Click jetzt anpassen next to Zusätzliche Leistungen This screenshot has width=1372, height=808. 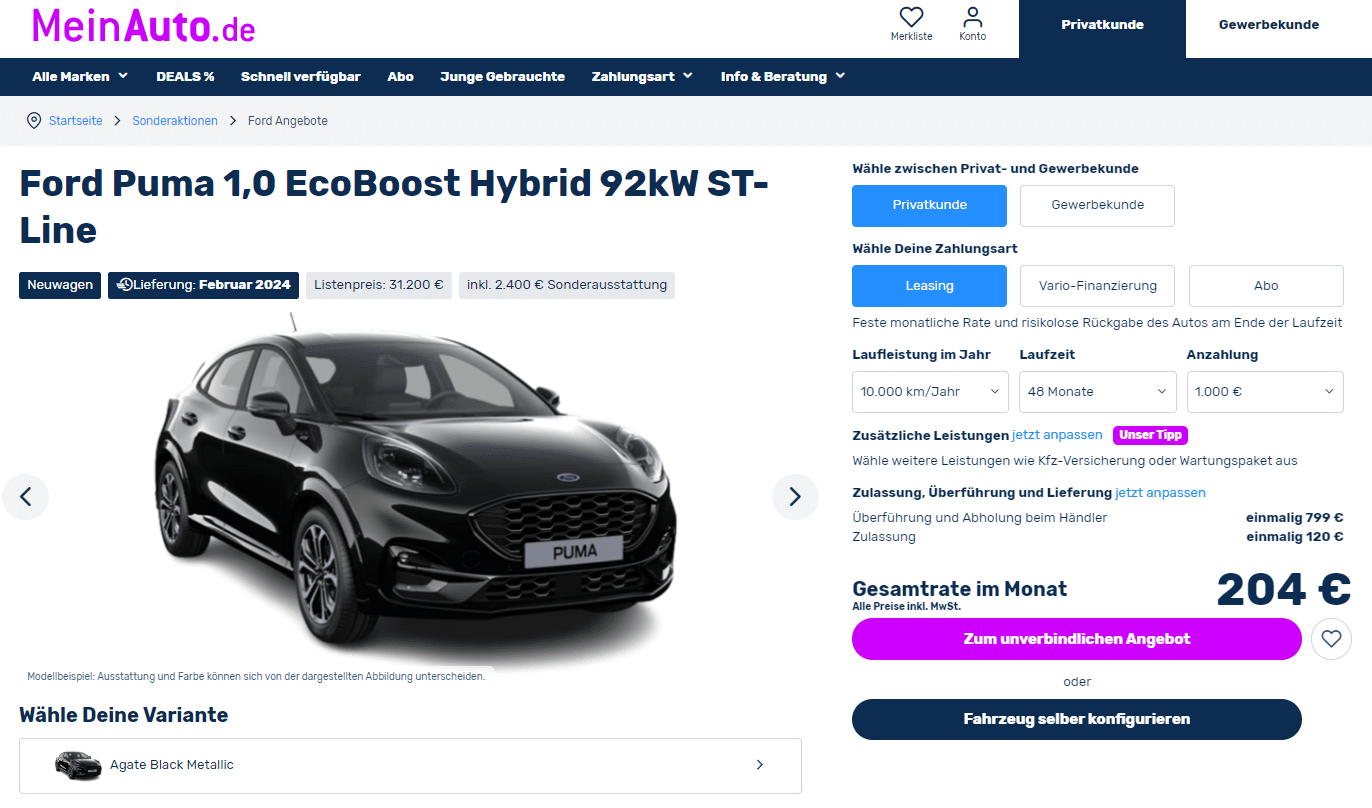1057,435
